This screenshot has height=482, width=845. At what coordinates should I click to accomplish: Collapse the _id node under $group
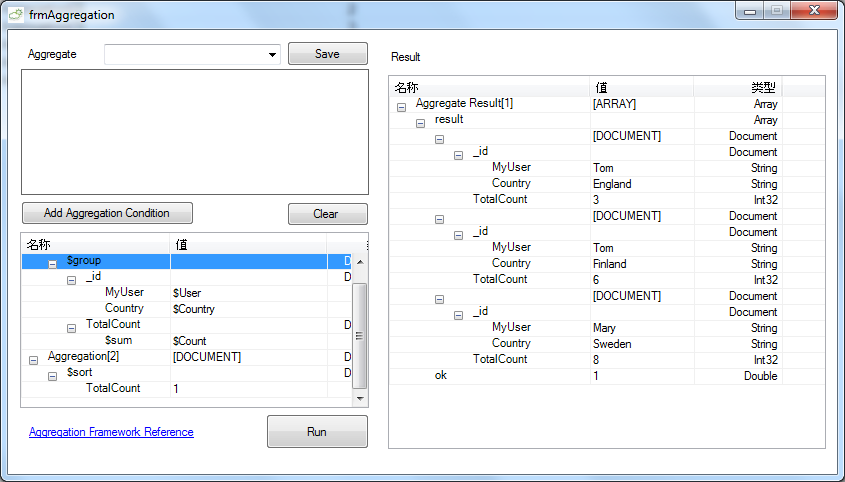pyautogui.click(x=71, y=280)
